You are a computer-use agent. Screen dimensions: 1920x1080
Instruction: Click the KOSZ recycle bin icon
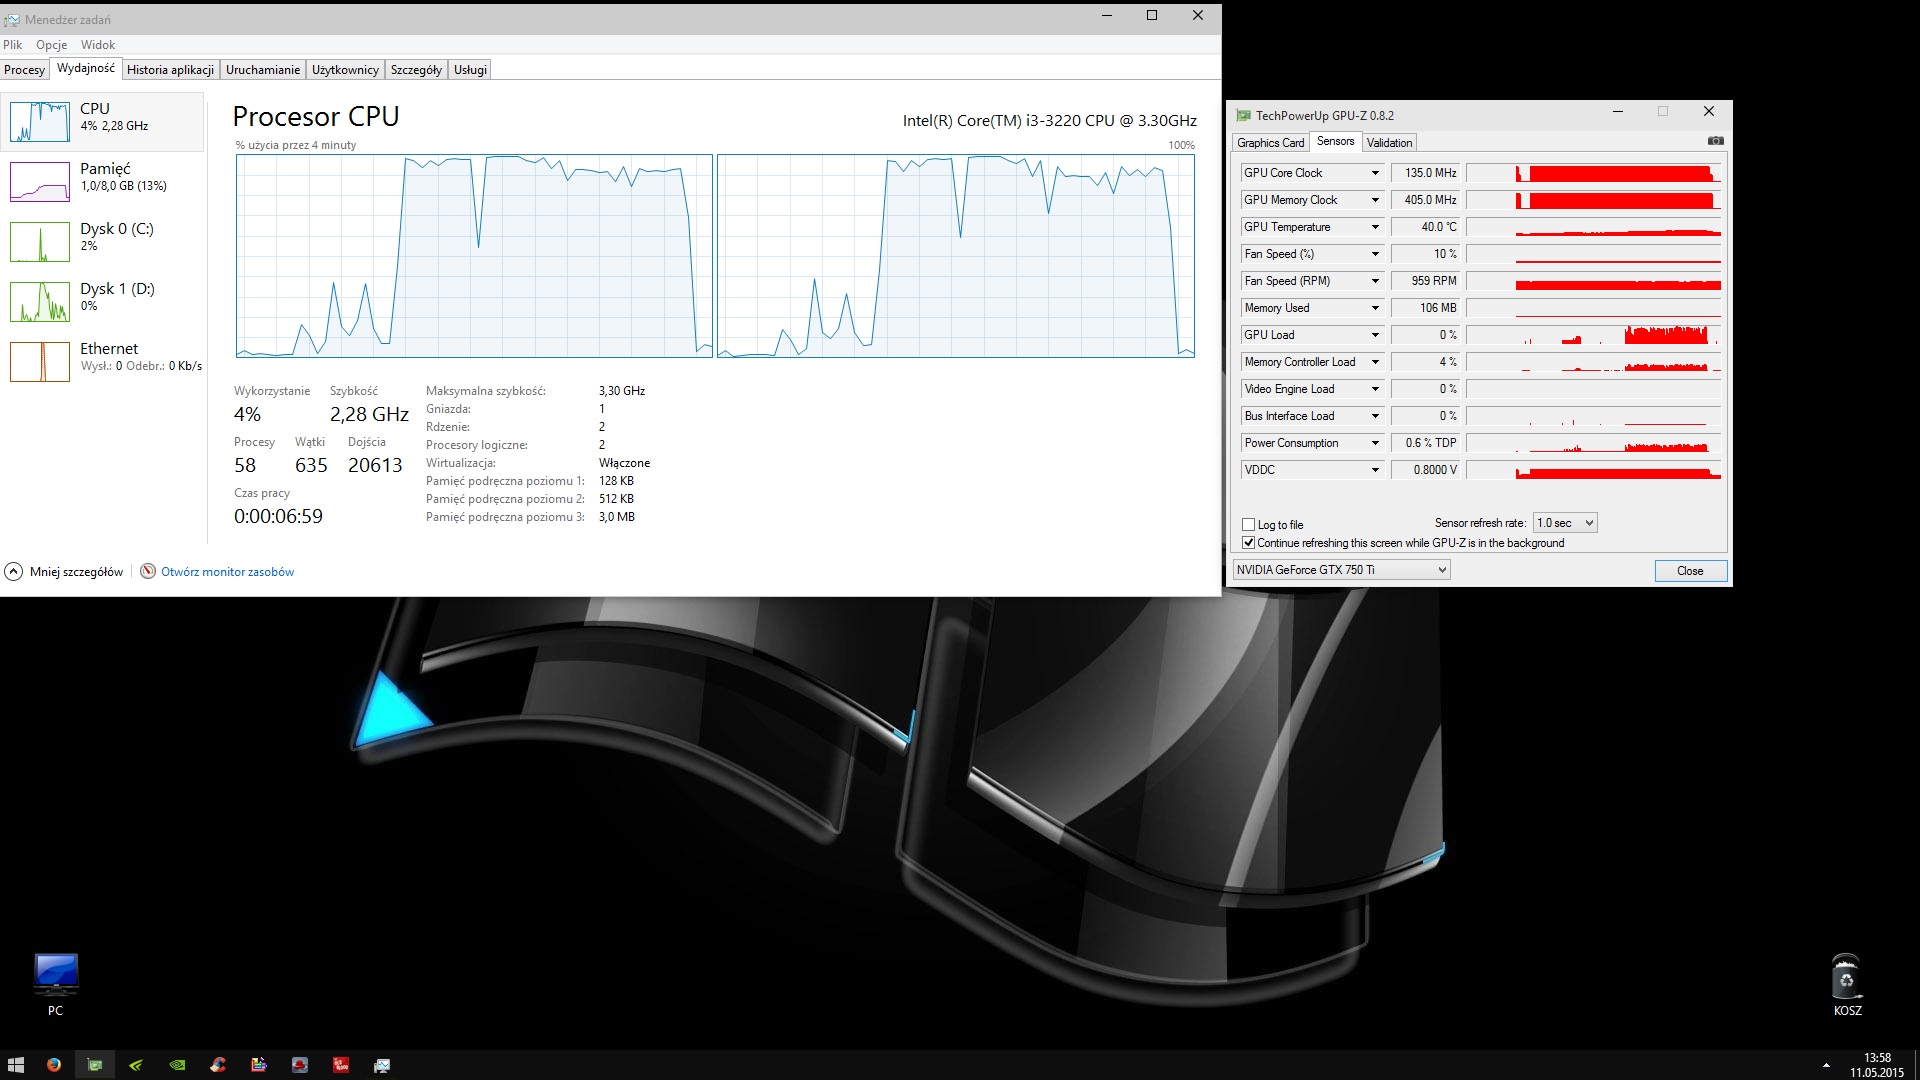1846,978
